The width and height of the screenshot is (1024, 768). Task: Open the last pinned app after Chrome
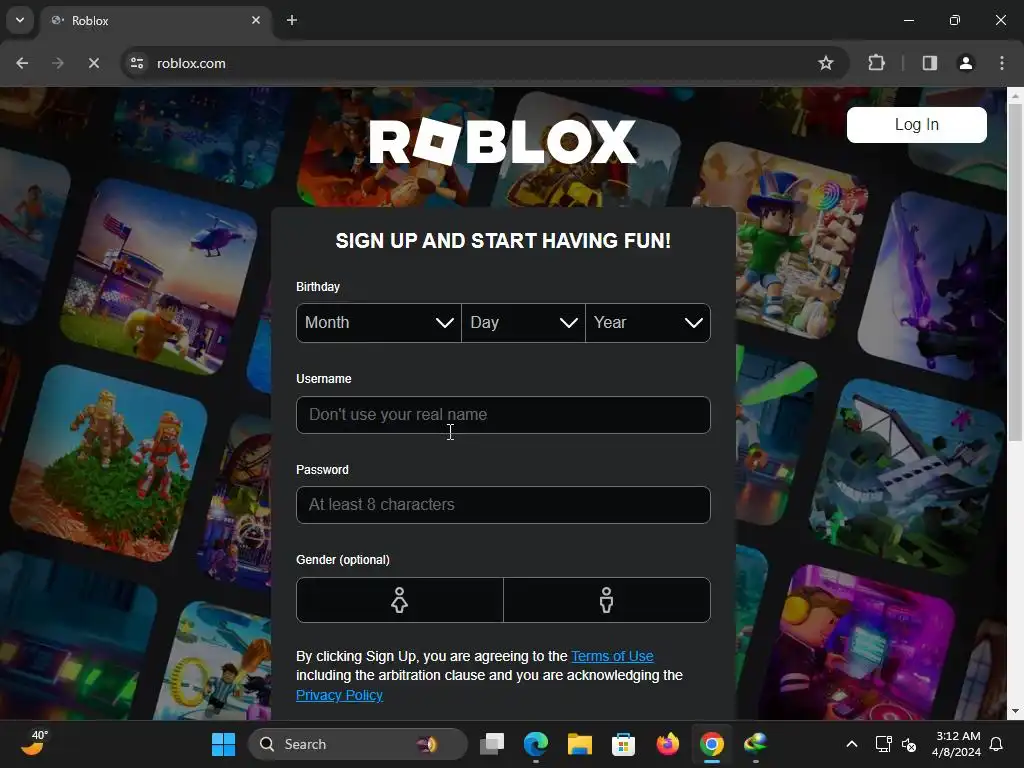click(756, 744)
